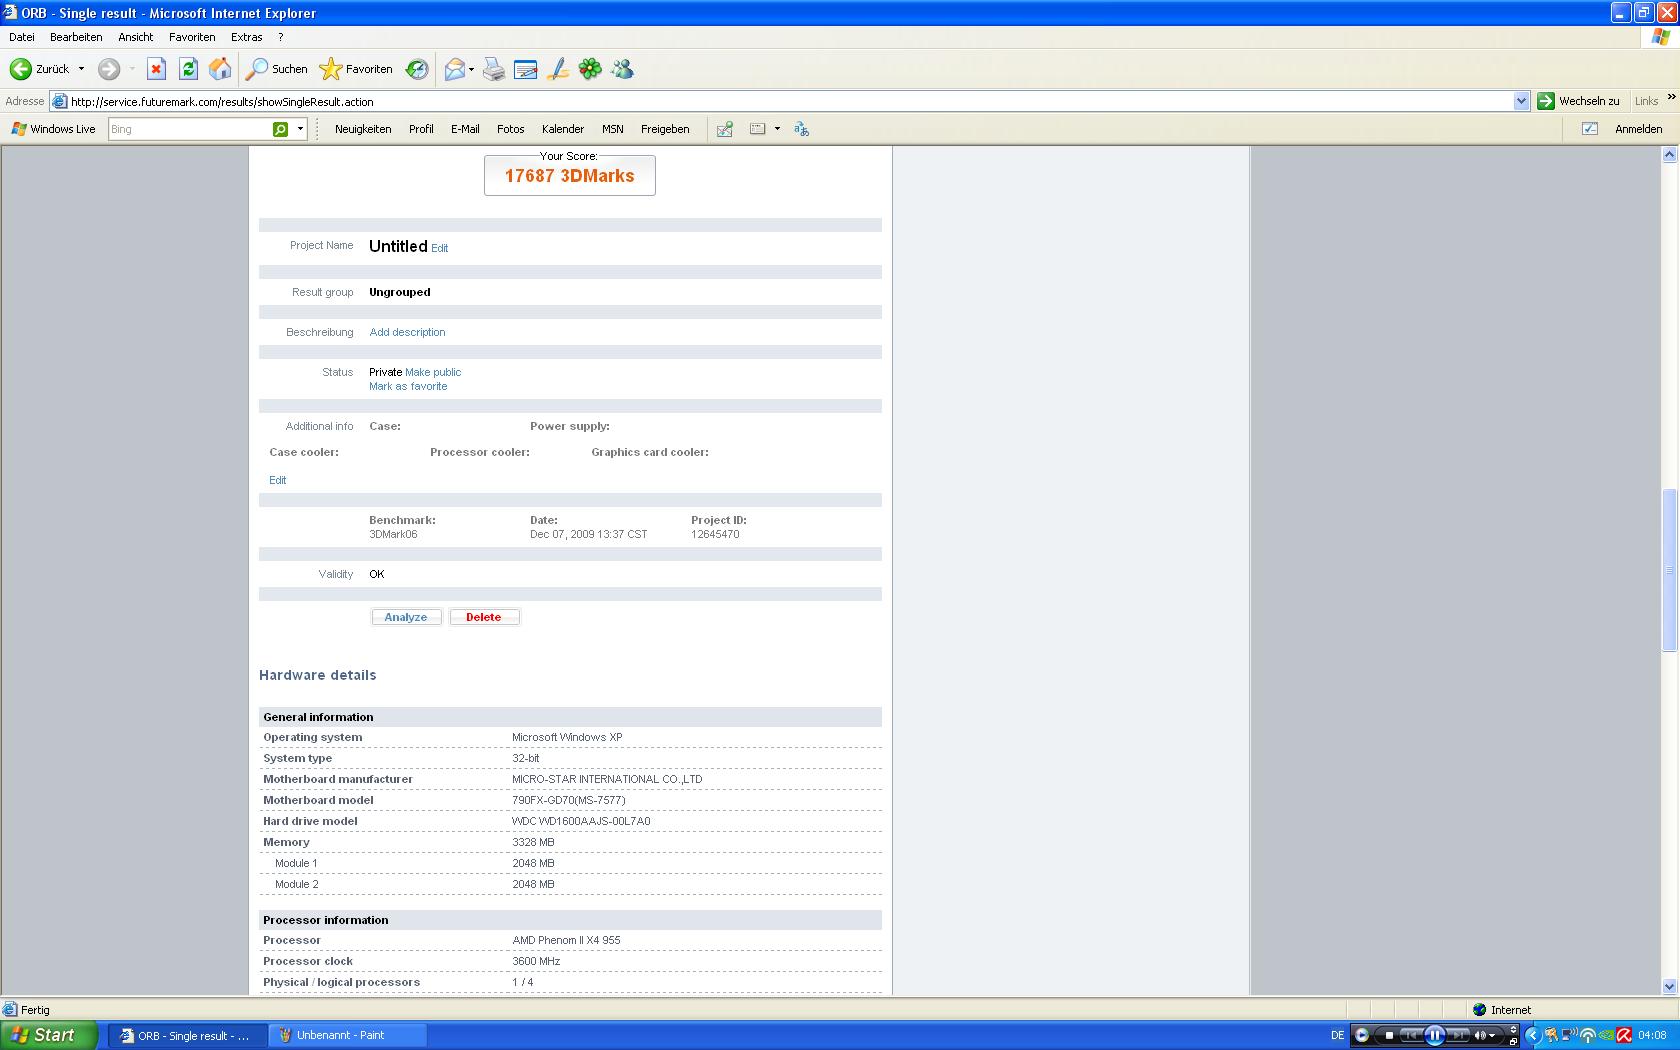Open Suchen search pane
The width and height of the screenshot is (1680, 1050).
(x=277, y=69)
